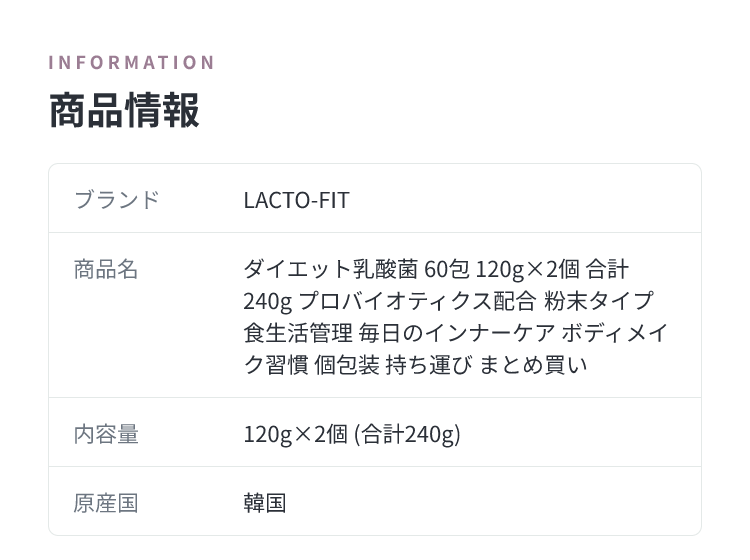Click the 内容量 row label
Screen dimensions: 750x560
click(106, 434)
